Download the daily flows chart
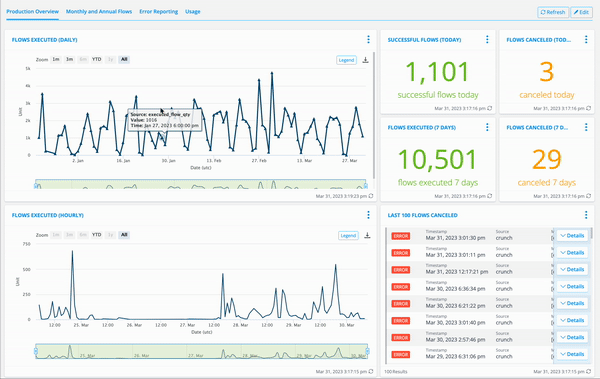This screenshot has width=600, height=379. pos(365,60)
